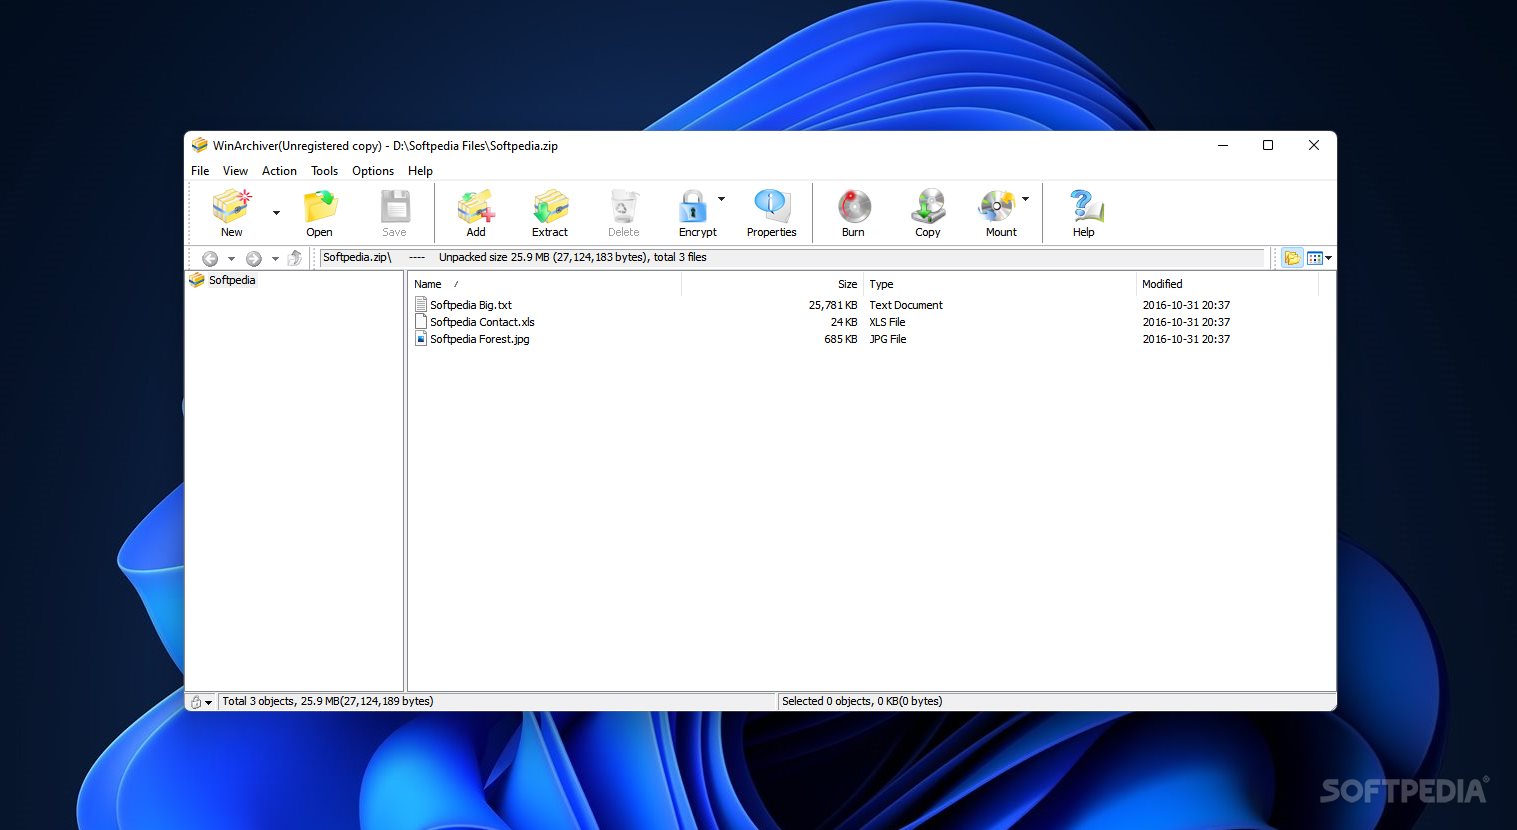
Task: Click Total 3 objects status text
Action: pyautogui.click(x=328, y=701)
